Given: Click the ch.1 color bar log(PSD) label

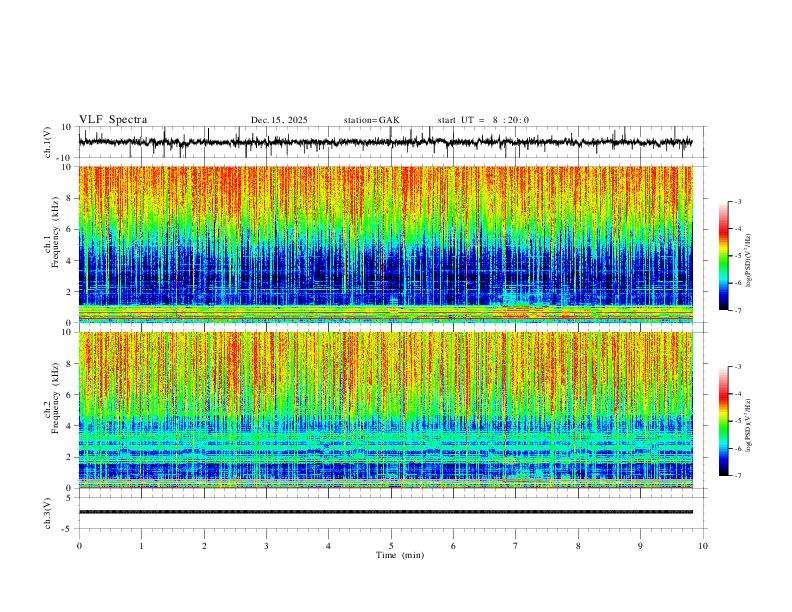Looking at the screenshot, I should tap(749, 260).
